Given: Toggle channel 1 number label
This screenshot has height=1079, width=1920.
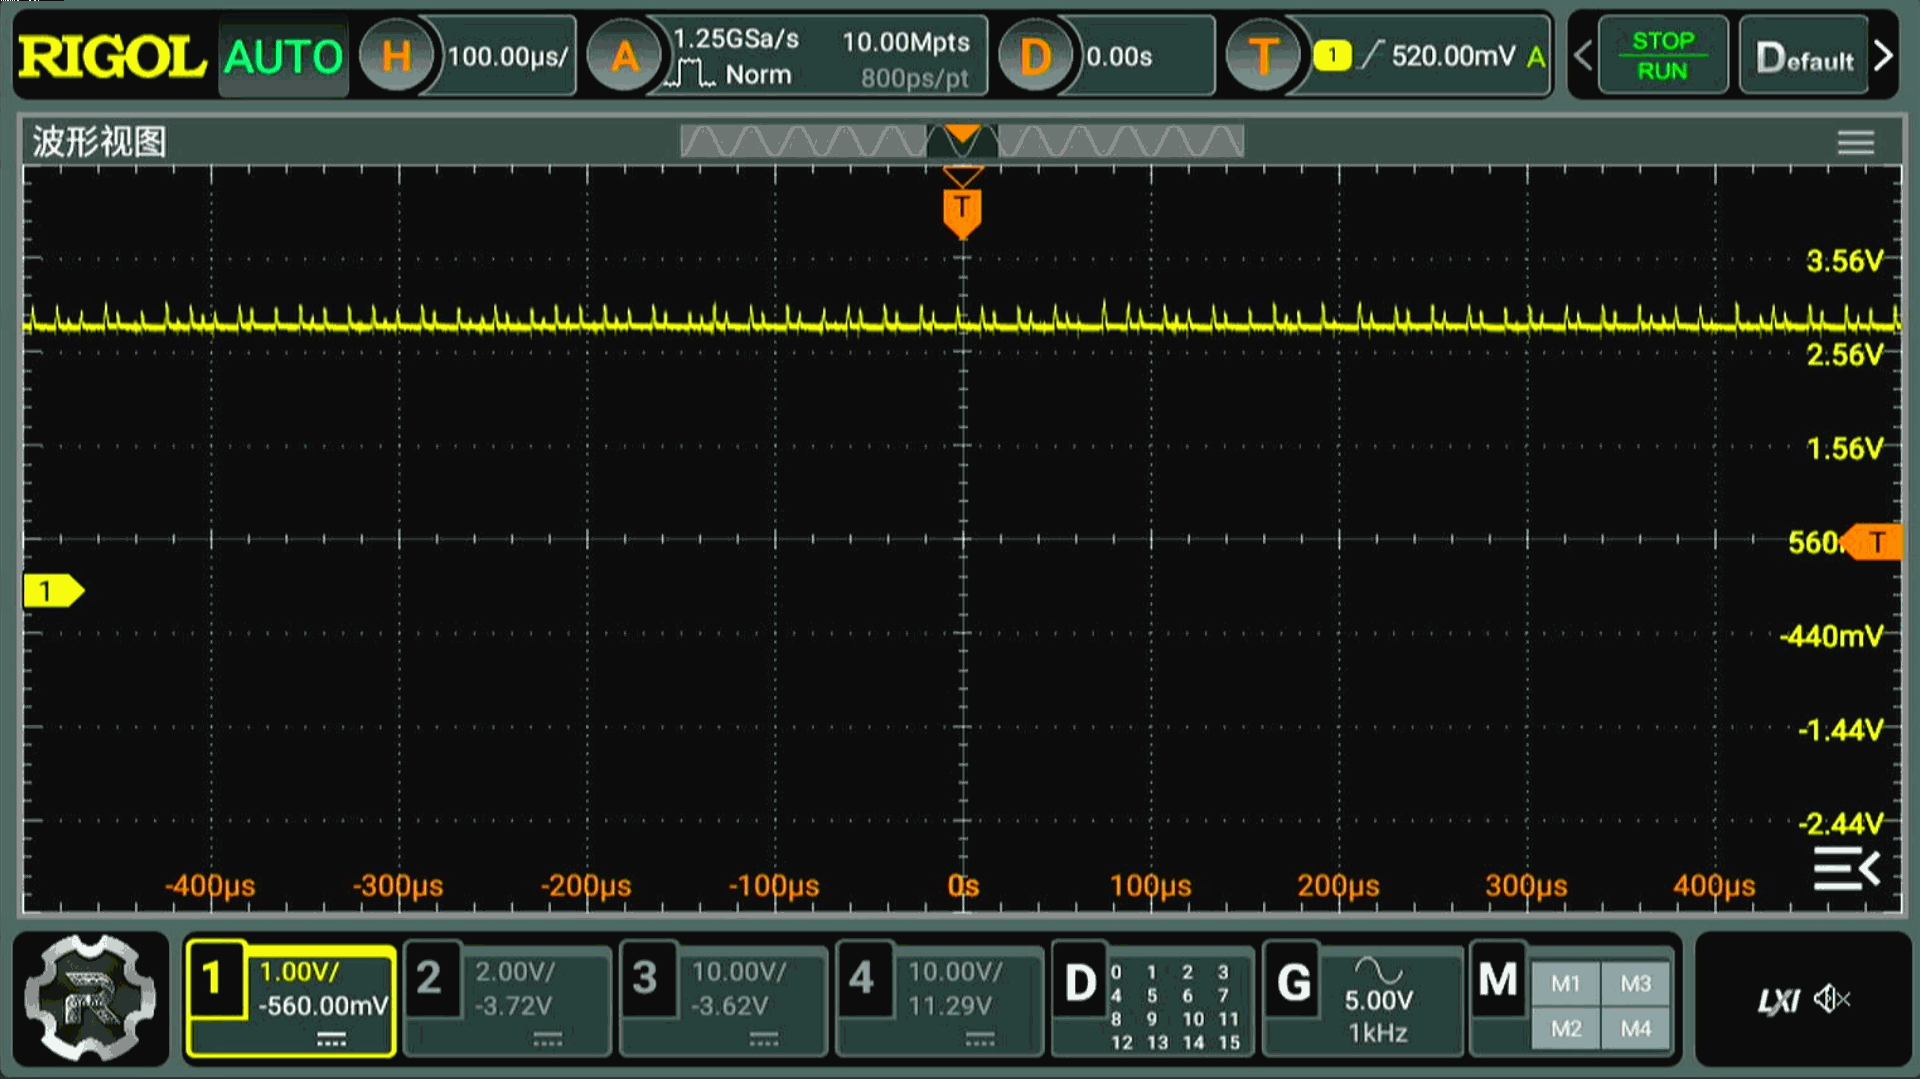Looking at the screenshot, I should 214,979.
